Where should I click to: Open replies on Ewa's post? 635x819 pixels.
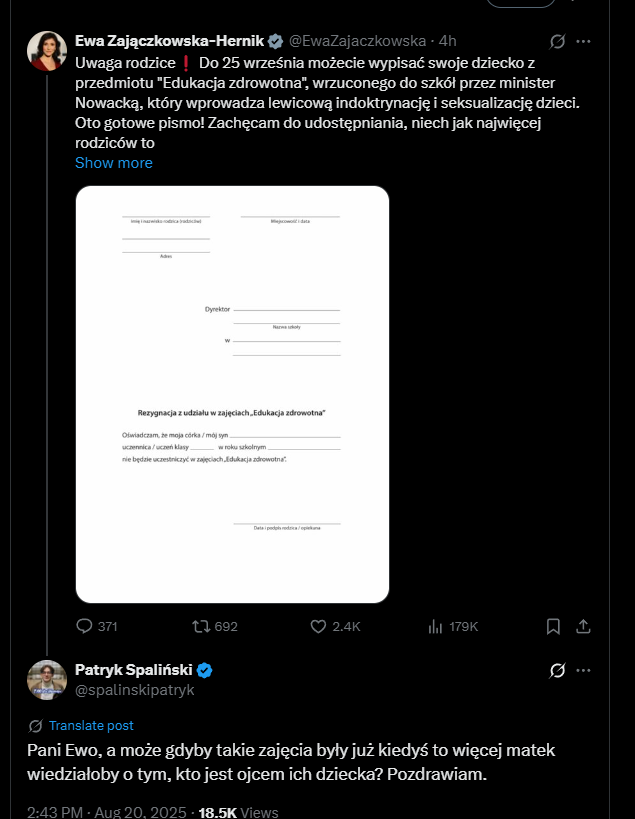click(85, 626)
